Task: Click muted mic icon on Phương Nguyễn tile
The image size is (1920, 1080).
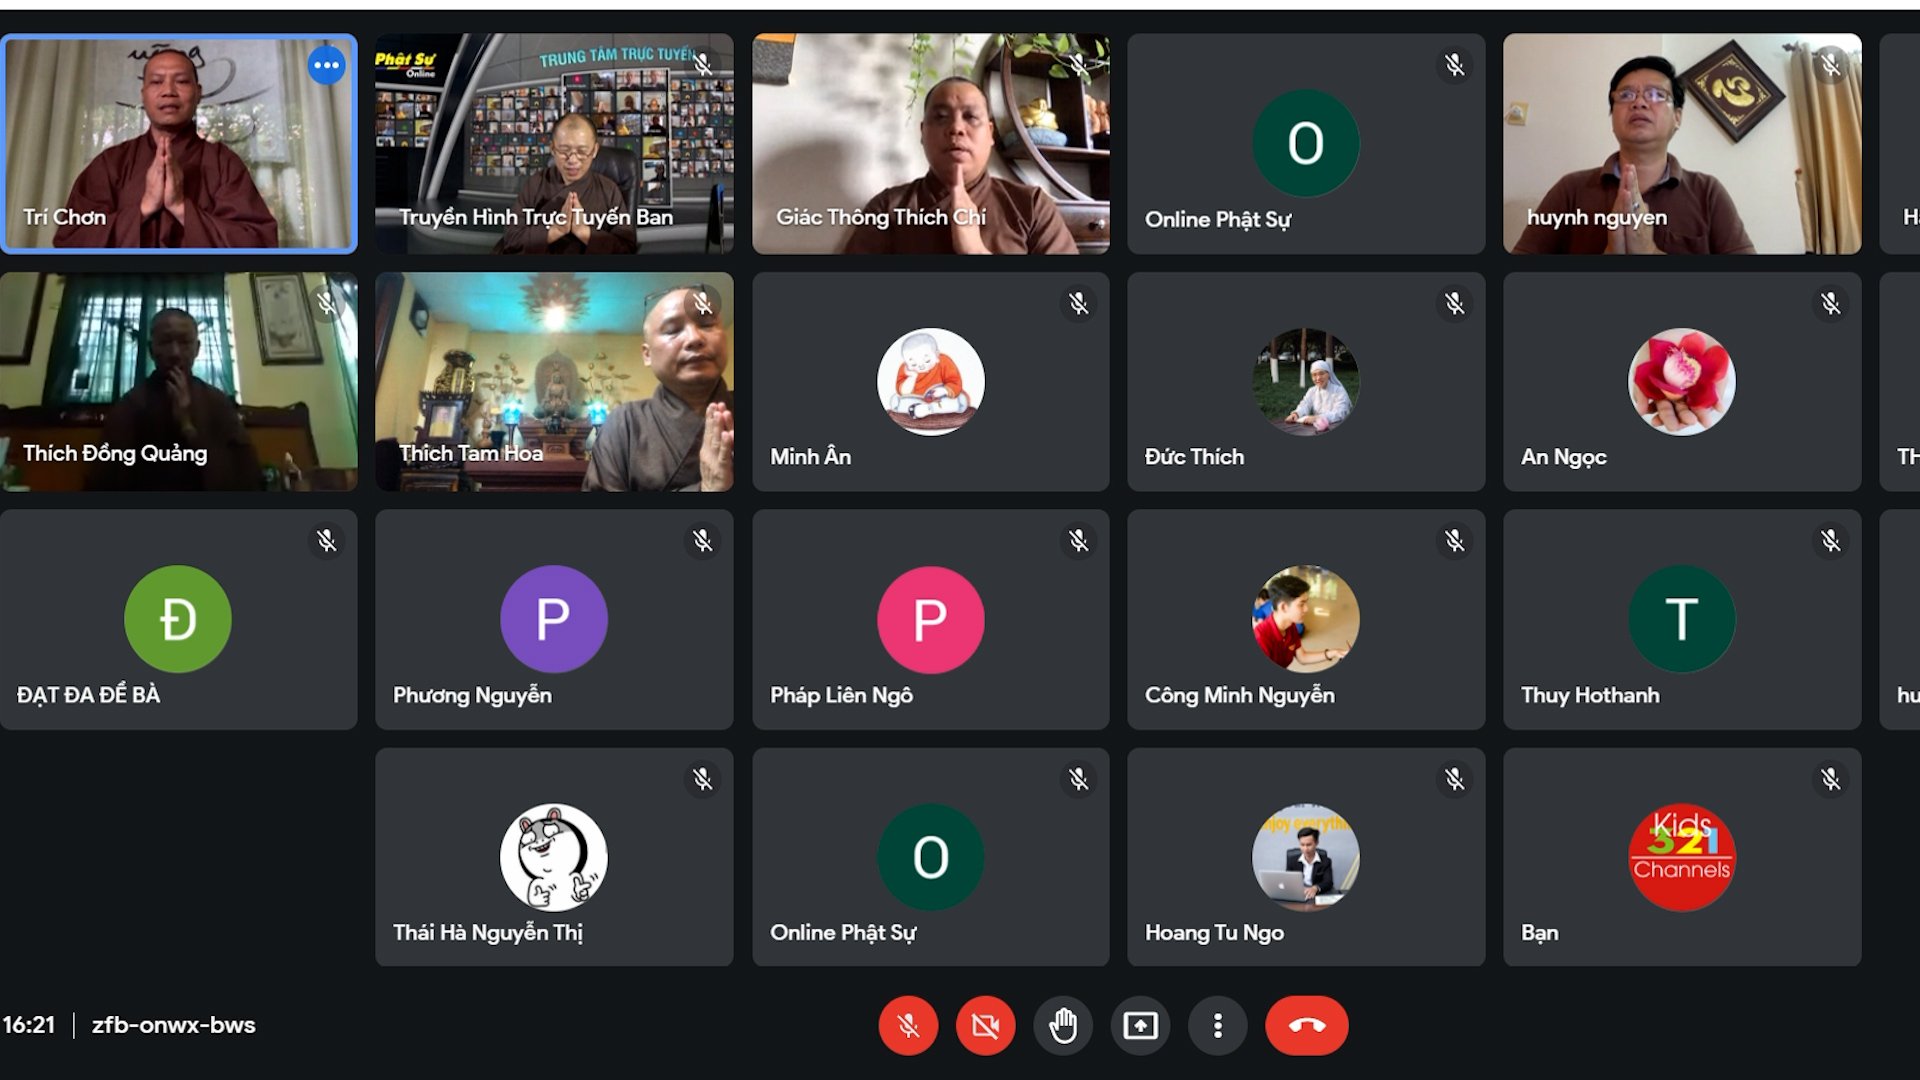Action: pos(702,541)
